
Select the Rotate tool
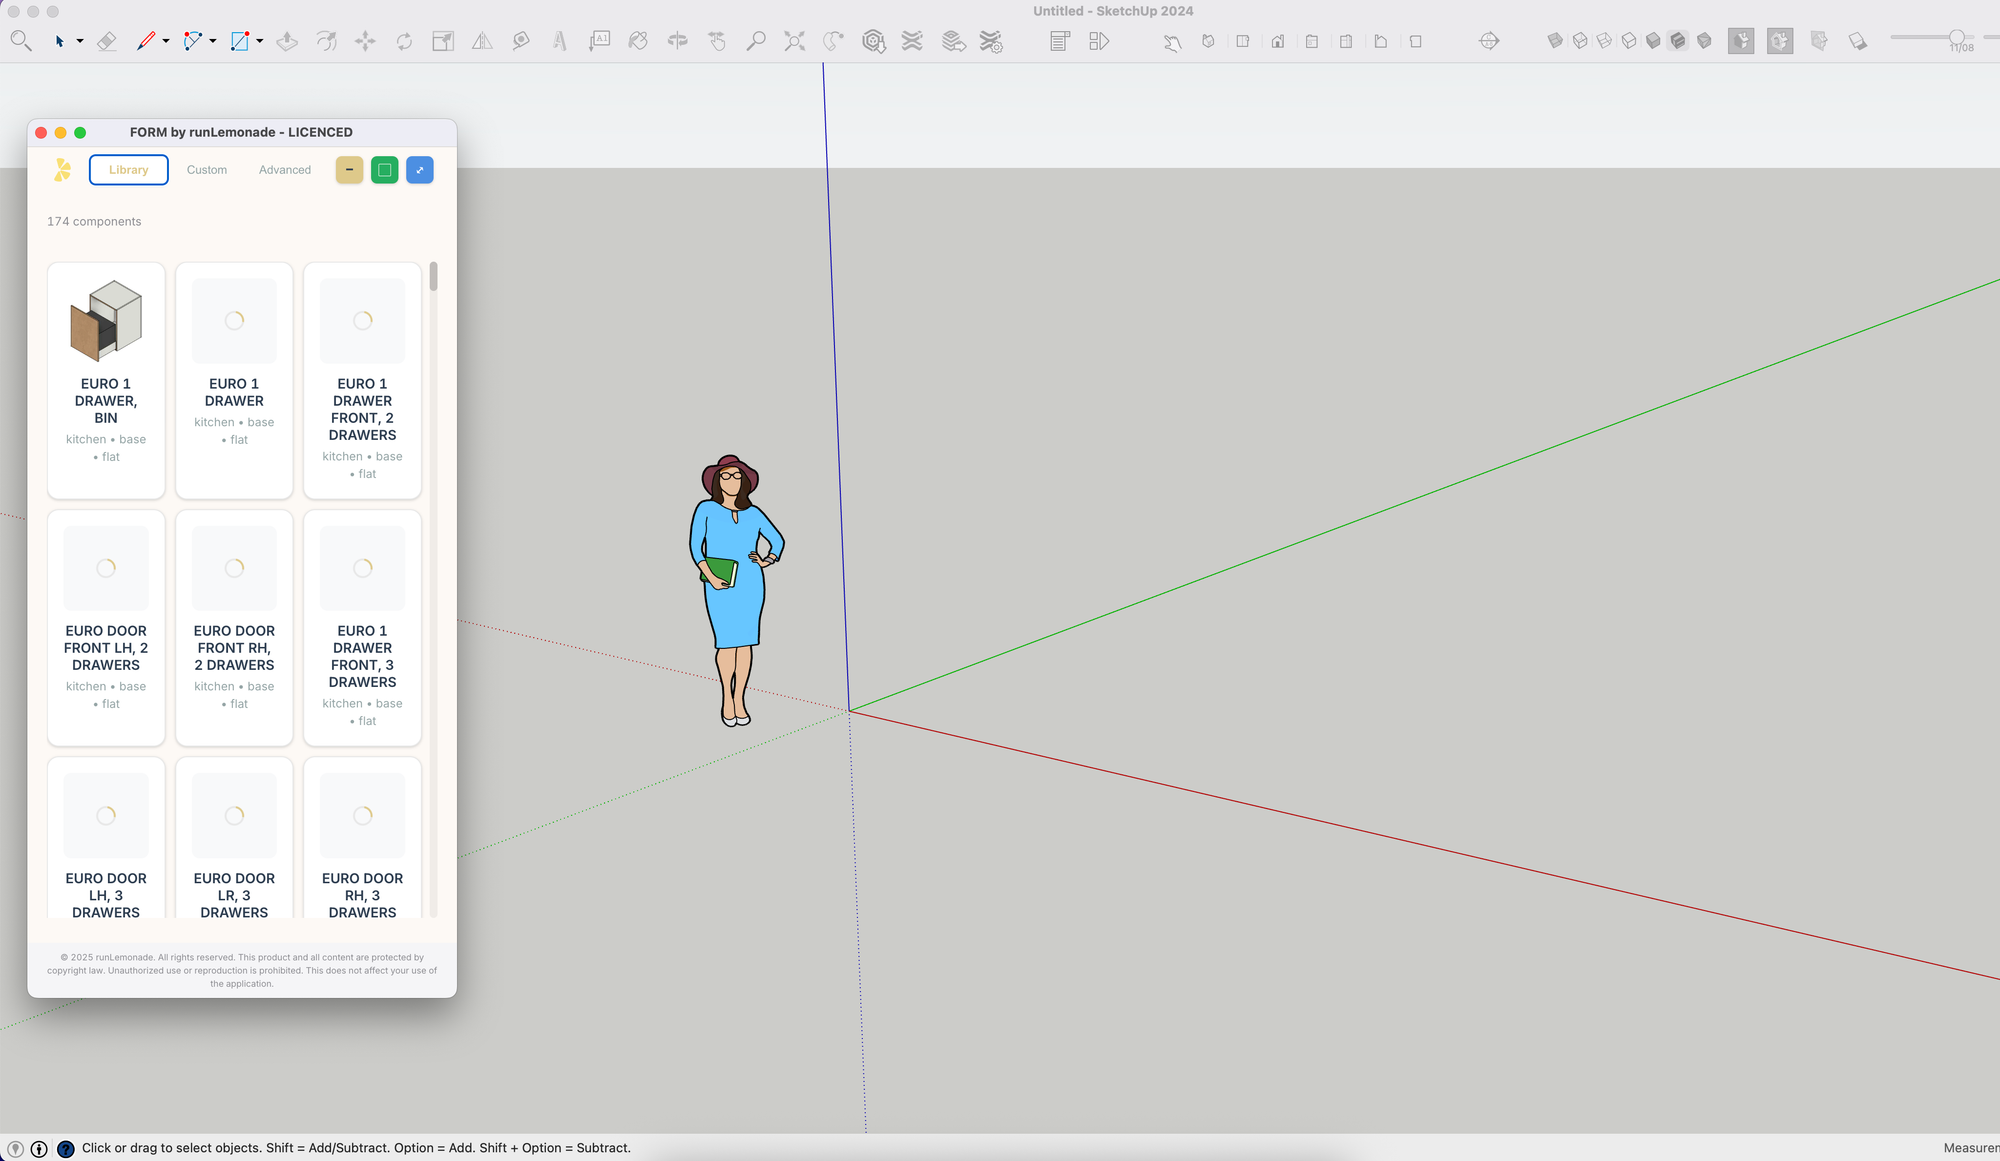pos(404,41)
